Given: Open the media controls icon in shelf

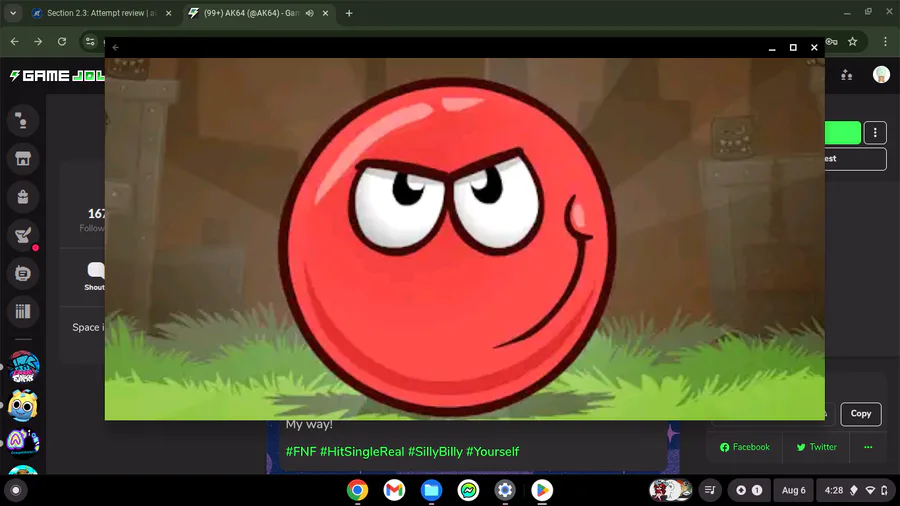Looking at the screenshot, I should 710,490.
